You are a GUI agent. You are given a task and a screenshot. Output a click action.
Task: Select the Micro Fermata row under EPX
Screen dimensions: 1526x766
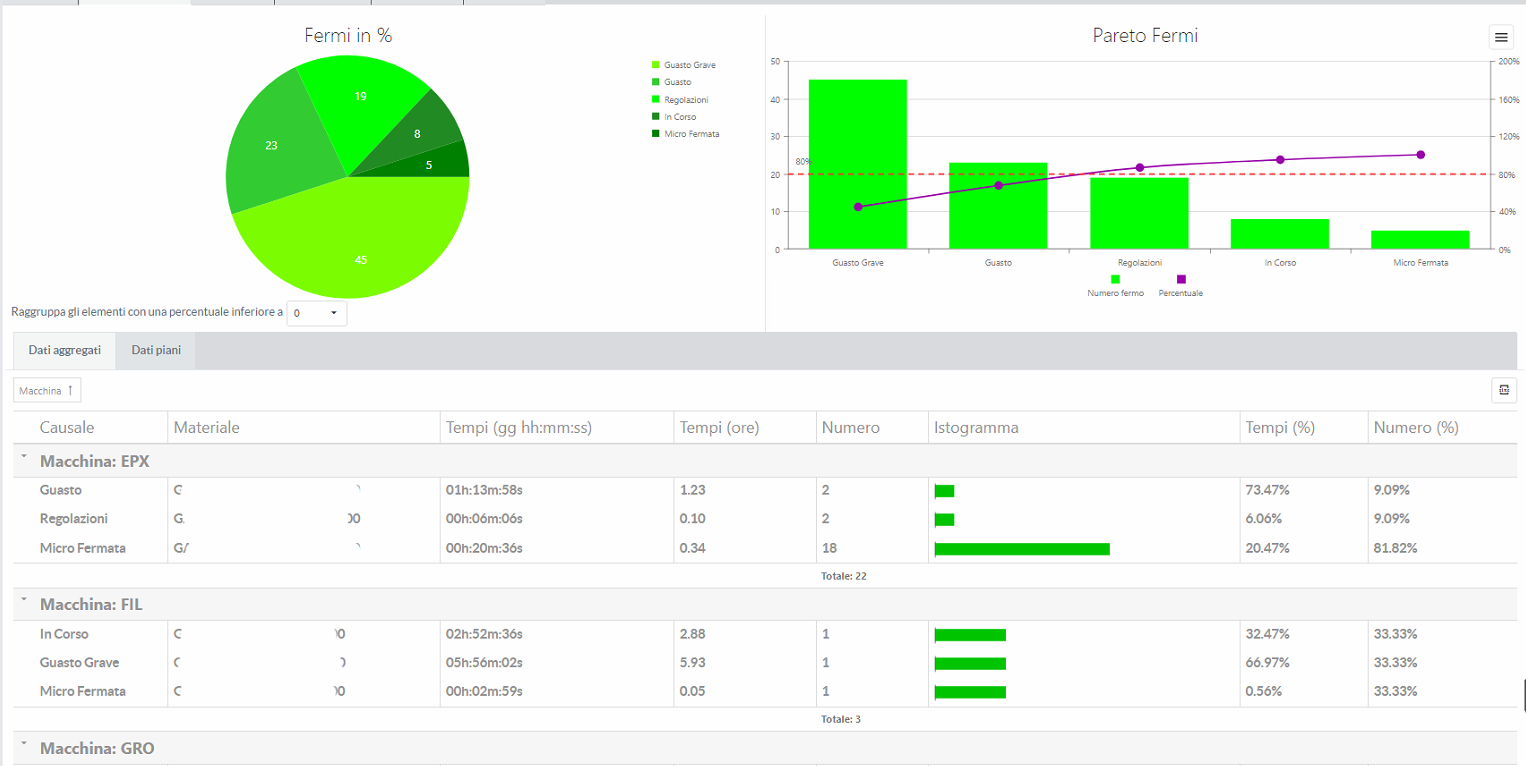(x=765, y=548)
